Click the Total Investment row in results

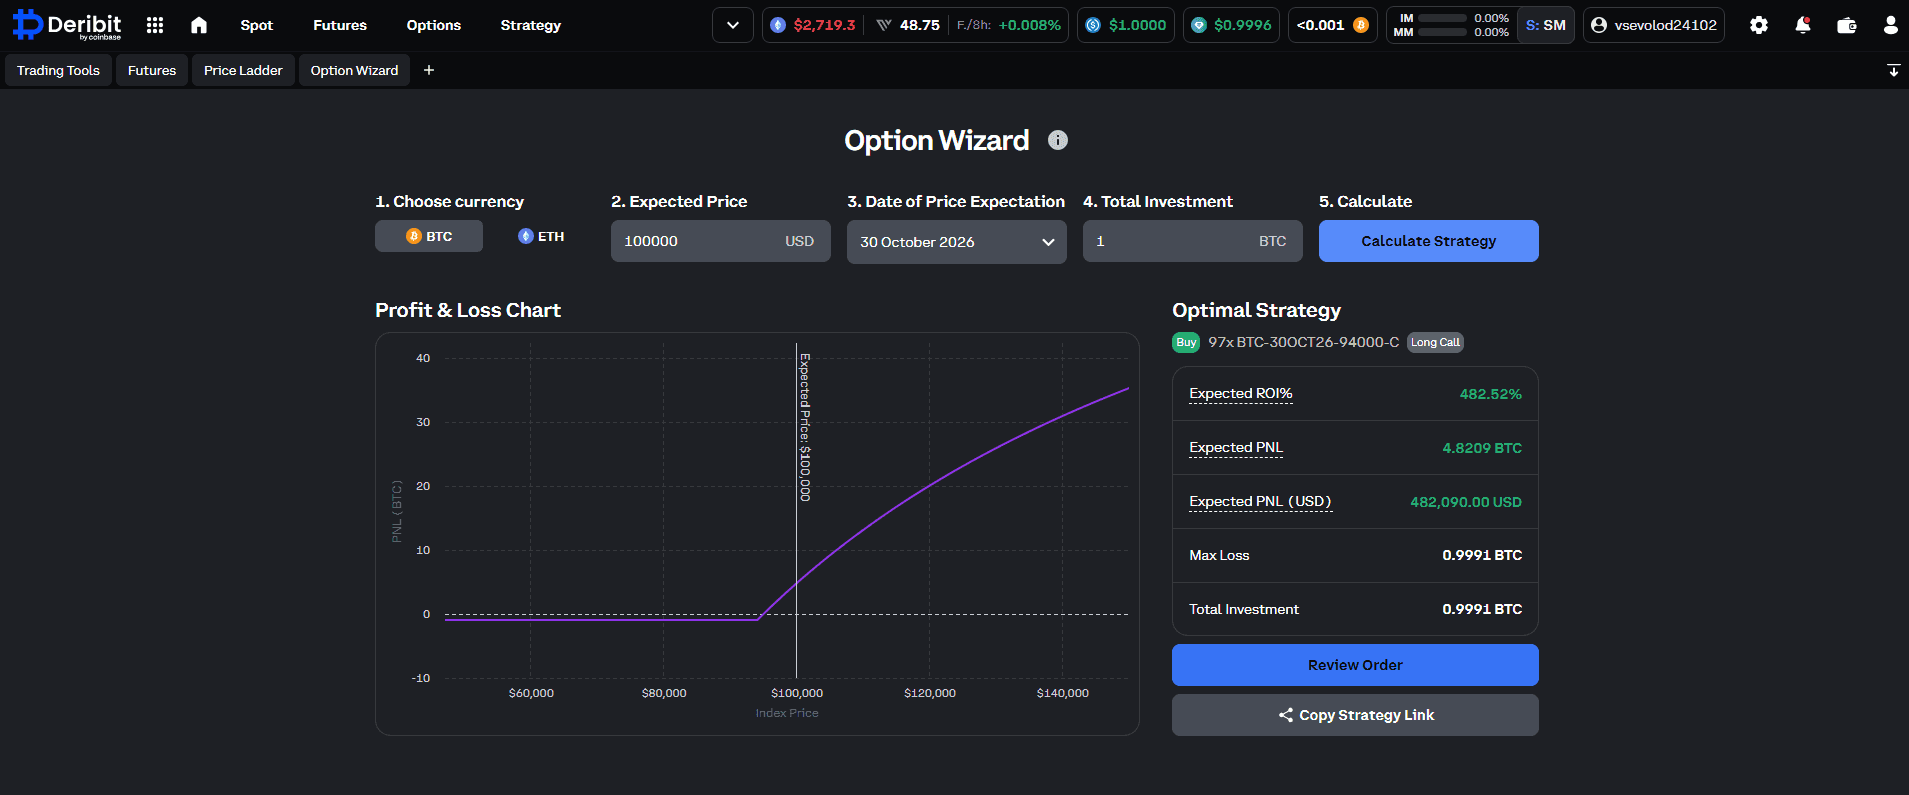coord(1355,609)
